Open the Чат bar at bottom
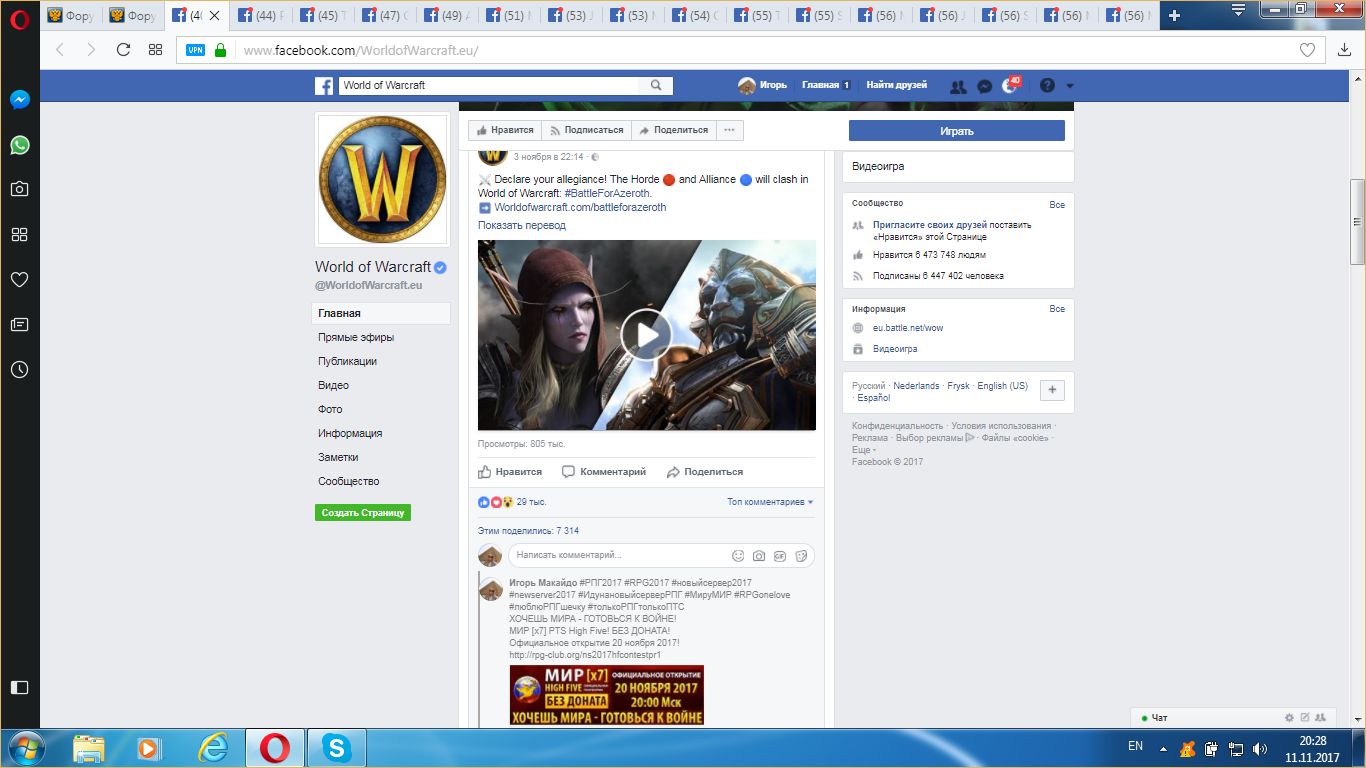 pyautogui.click(x=1234, y=718)
